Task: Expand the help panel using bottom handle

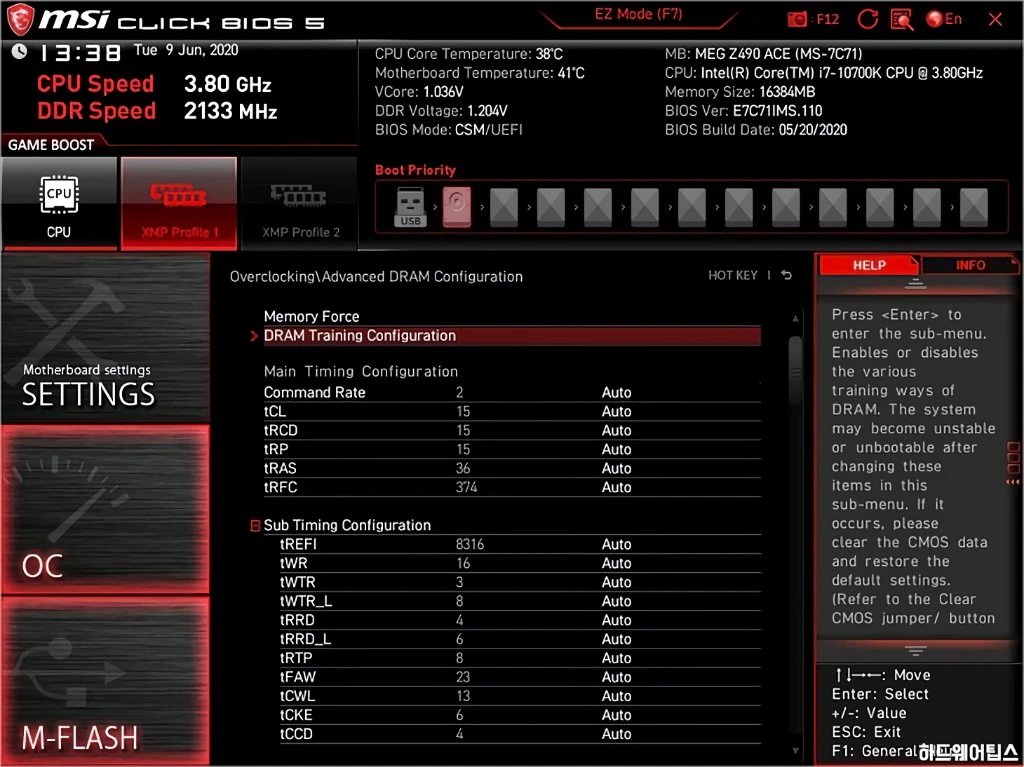Action: (x=915, y=651)
